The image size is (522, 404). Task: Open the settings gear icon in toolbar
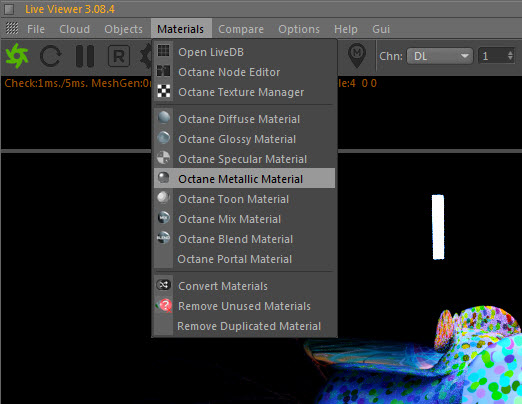click(145, 56)
